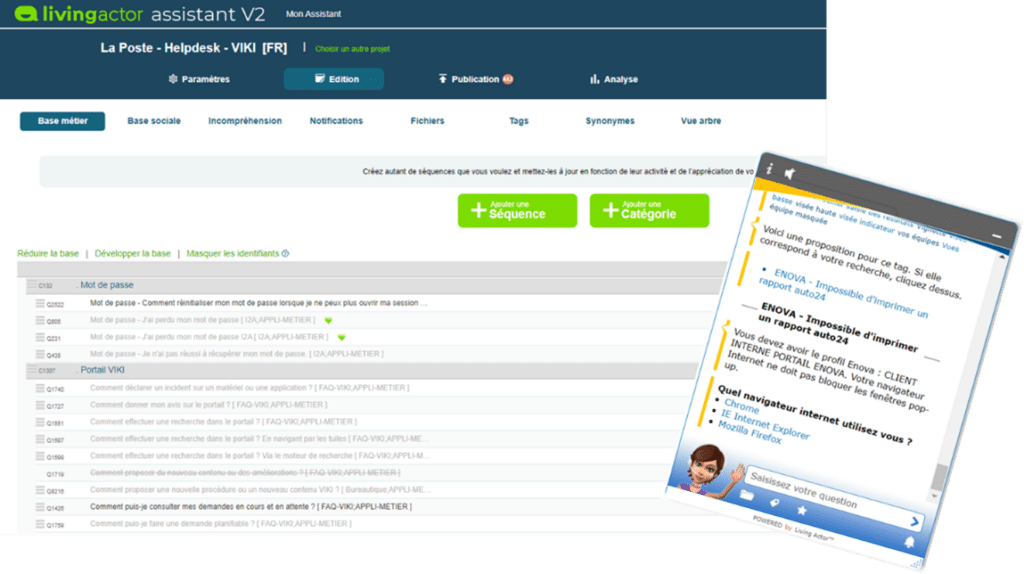Select the Base sociale tab
Screen dimensions: 1024x574
pyautogui.click(x=154, y=121)
